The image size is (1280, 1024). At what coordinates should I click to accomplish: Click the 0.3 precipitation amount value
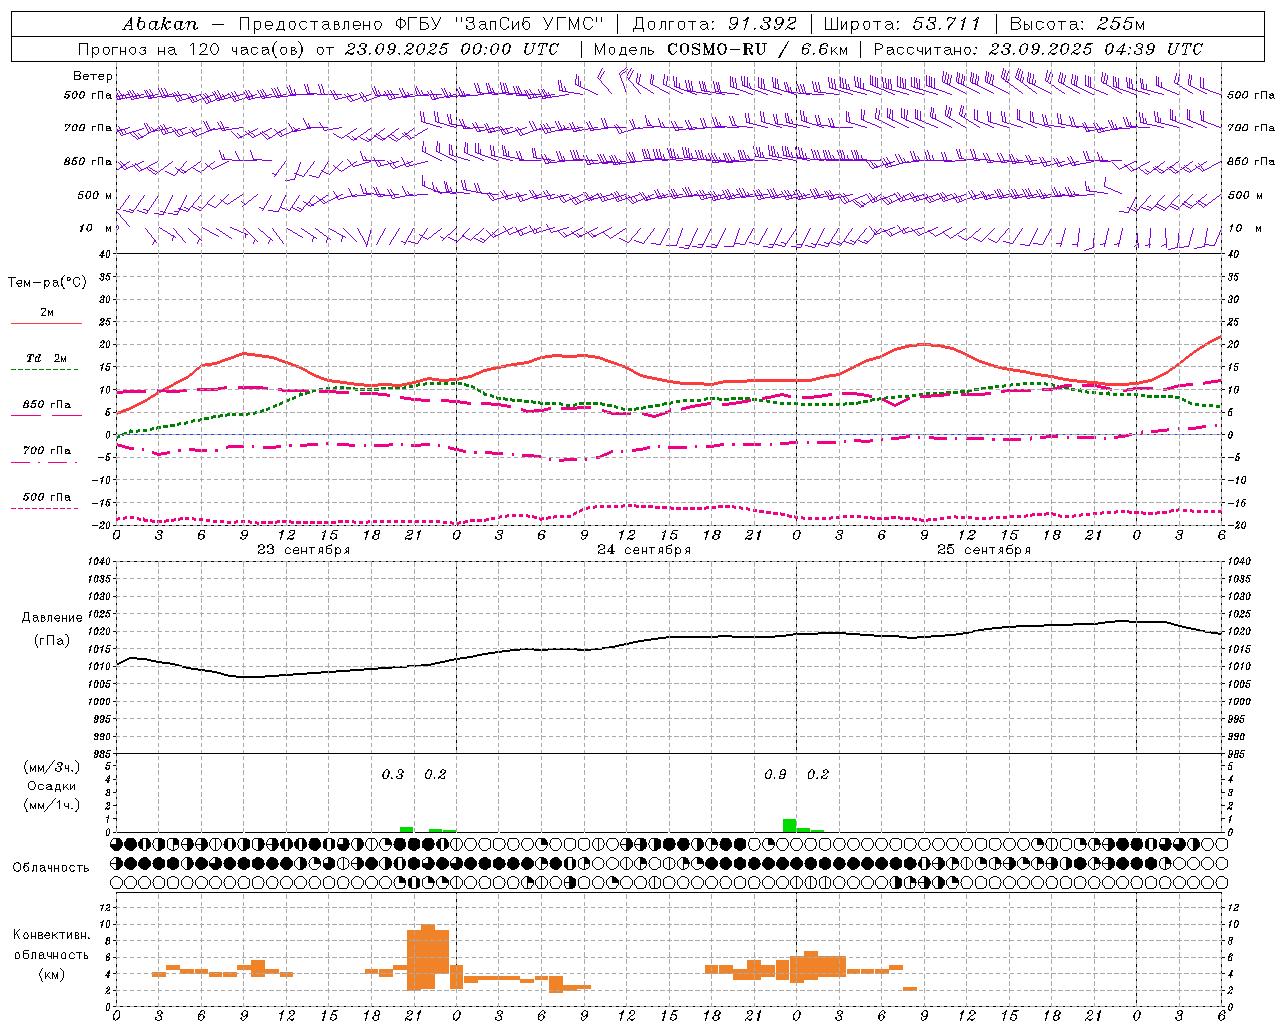pyautogui.click(x=393, y=774)
